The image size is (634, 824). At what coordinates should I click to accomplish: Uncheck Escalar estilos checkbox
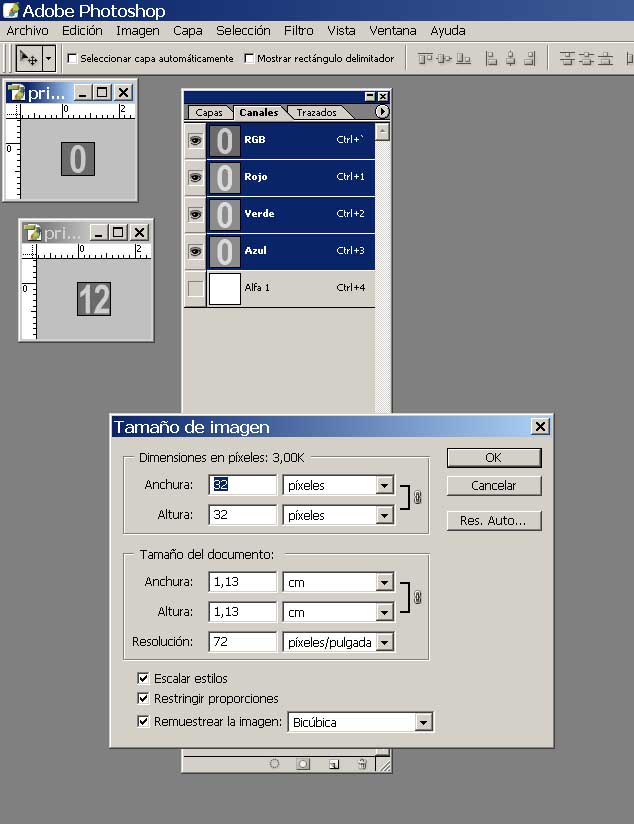click(143, 678)
